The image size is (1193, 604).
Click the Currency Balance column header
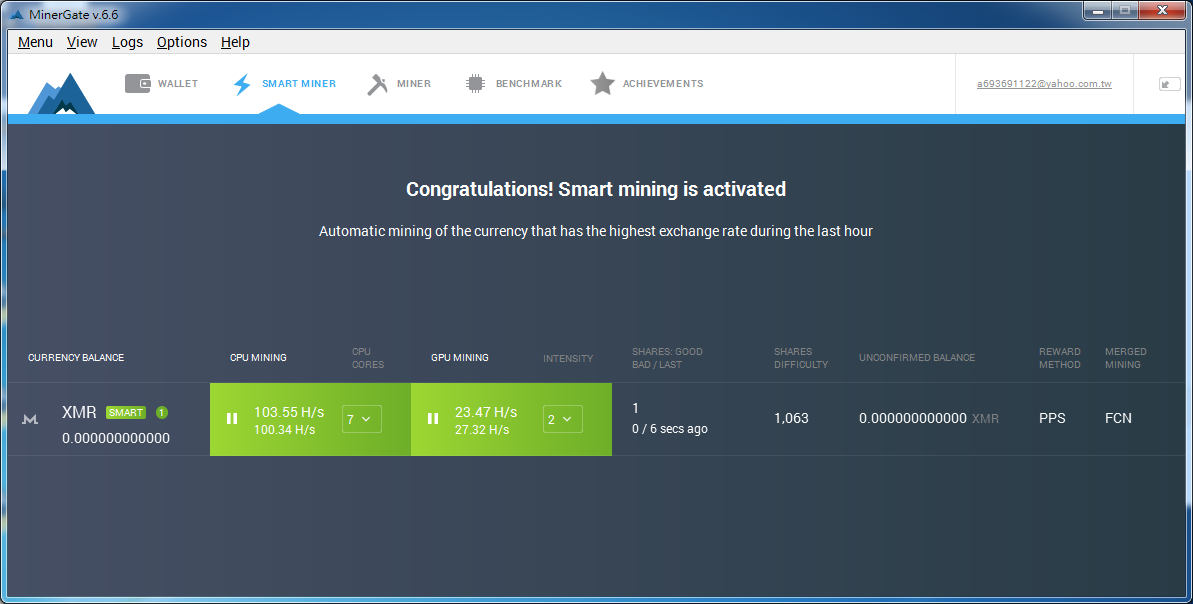pyautogui.click(x=76, y=358)
